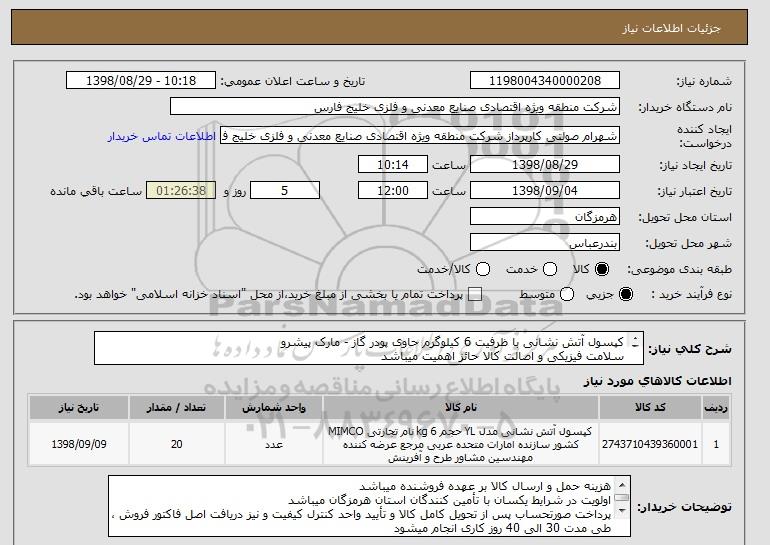The height and width of the screenshot is (545, 770).
Task: Click the ردیف column header
Action: (x=716, y=408)
